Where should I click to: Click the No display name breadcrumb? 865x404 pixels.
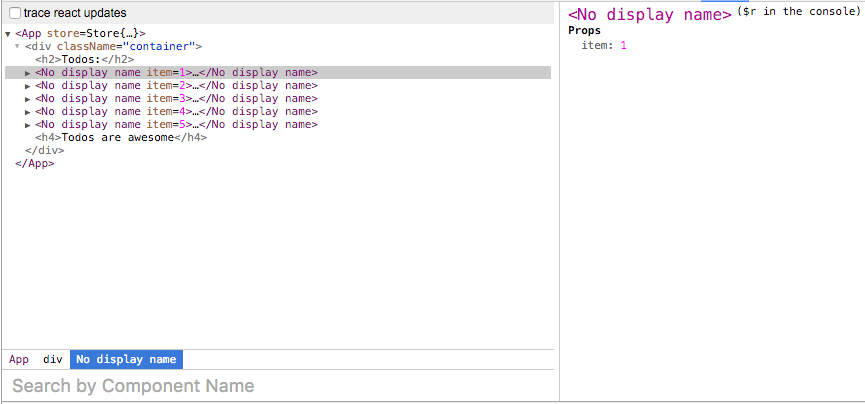click(126, 359)
